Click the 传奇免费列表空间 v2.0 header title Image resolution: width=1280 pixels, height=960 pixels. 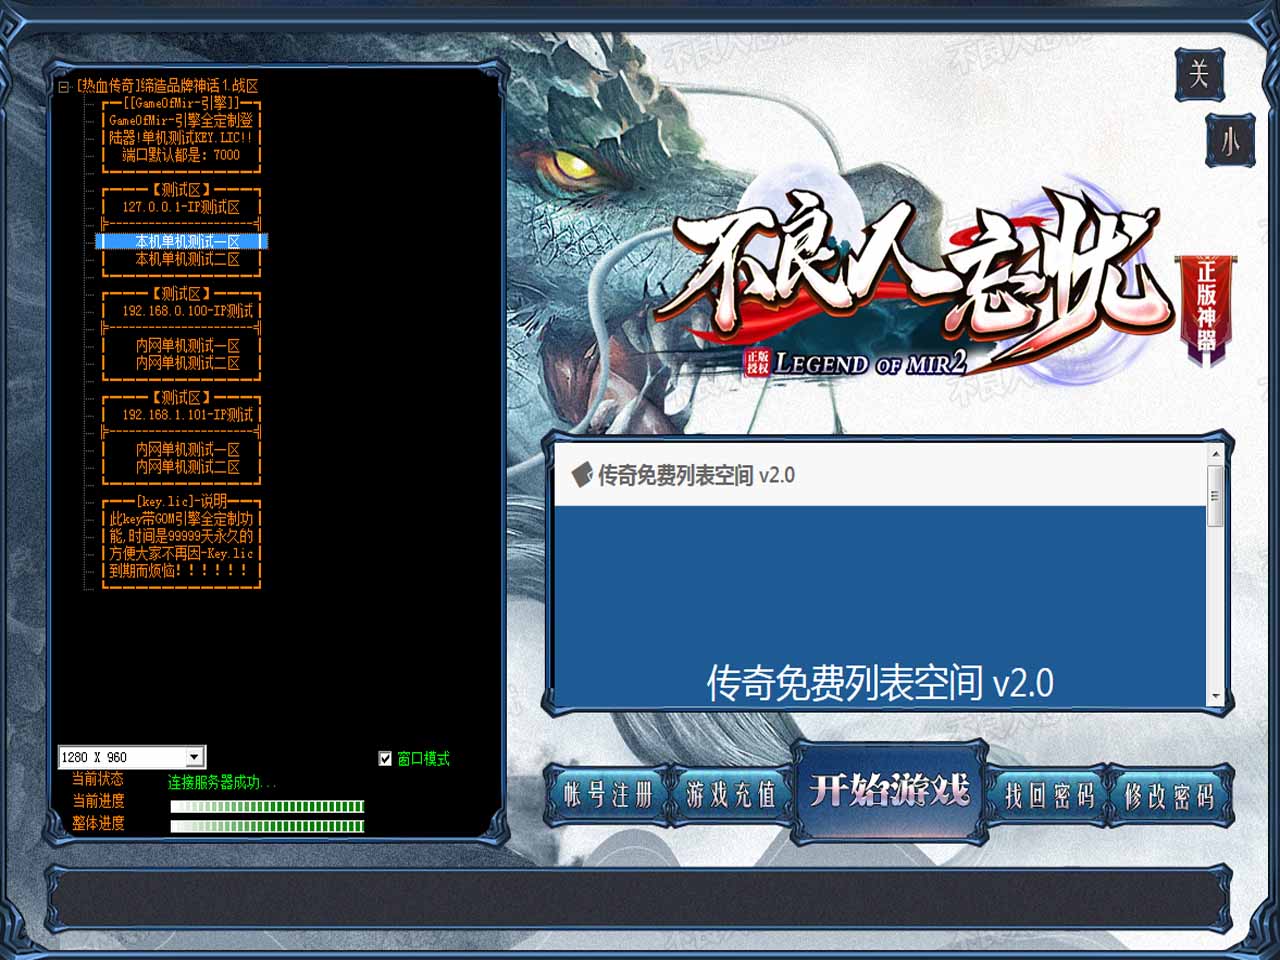(696, 475)
